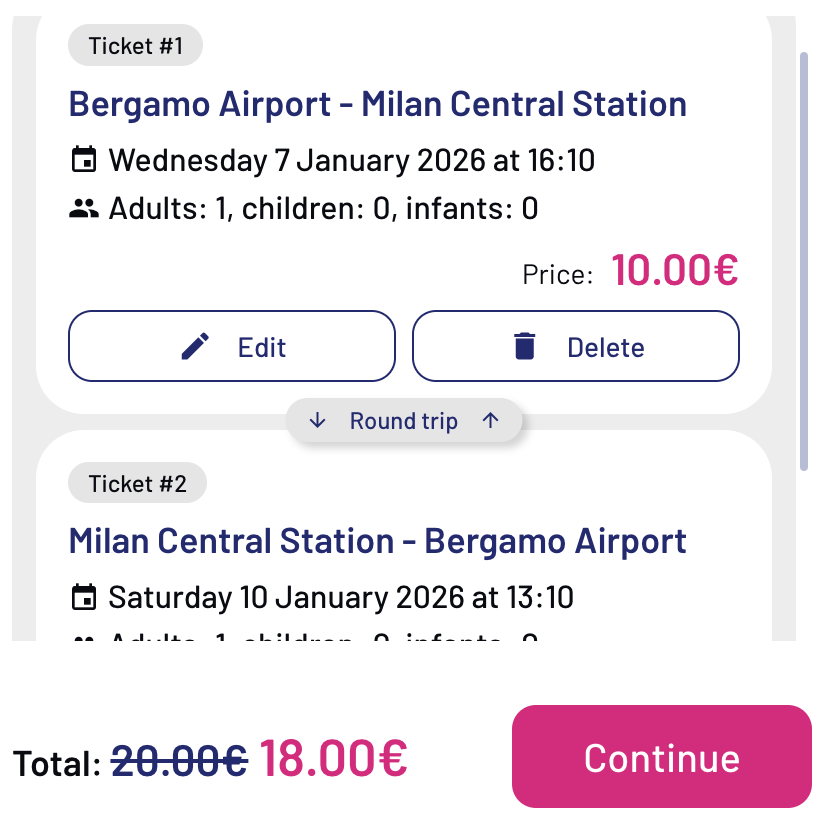This screenshot has width=836, height=828.
Task: Select the Ticket #1 badge
Action: tap(135, 46)
